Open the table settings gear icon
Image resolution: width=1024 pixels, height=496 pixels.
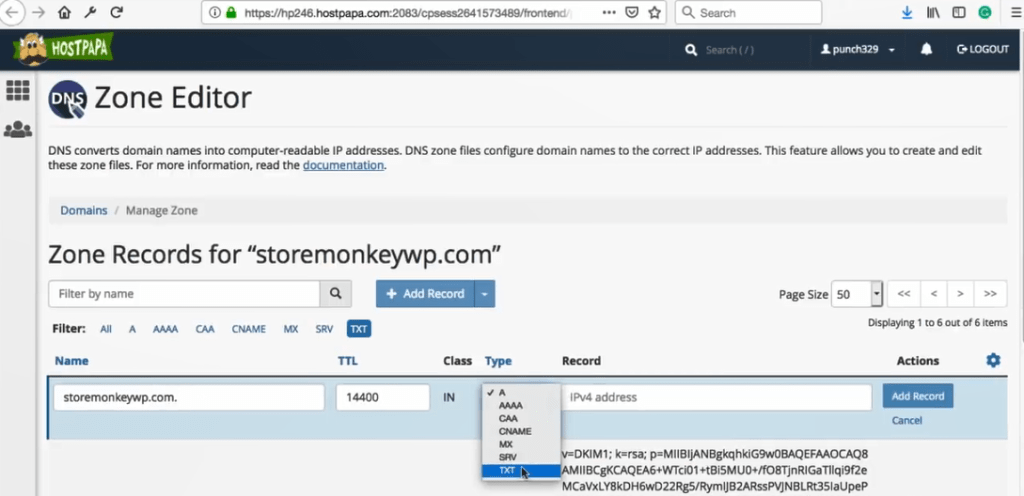[x=993, y=360]
